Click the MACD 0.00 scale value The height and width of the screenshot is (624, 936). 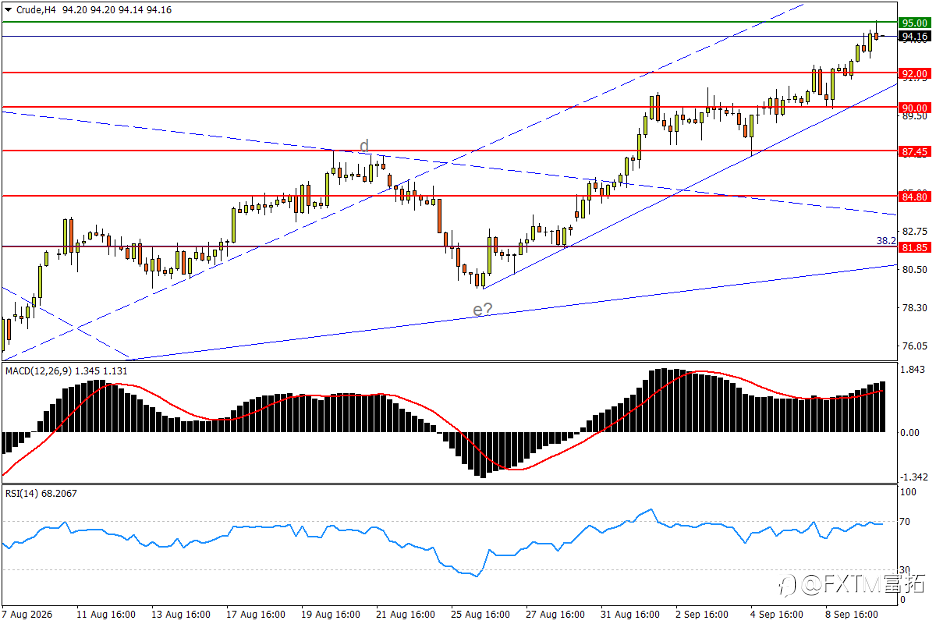(x=910, y=432)
